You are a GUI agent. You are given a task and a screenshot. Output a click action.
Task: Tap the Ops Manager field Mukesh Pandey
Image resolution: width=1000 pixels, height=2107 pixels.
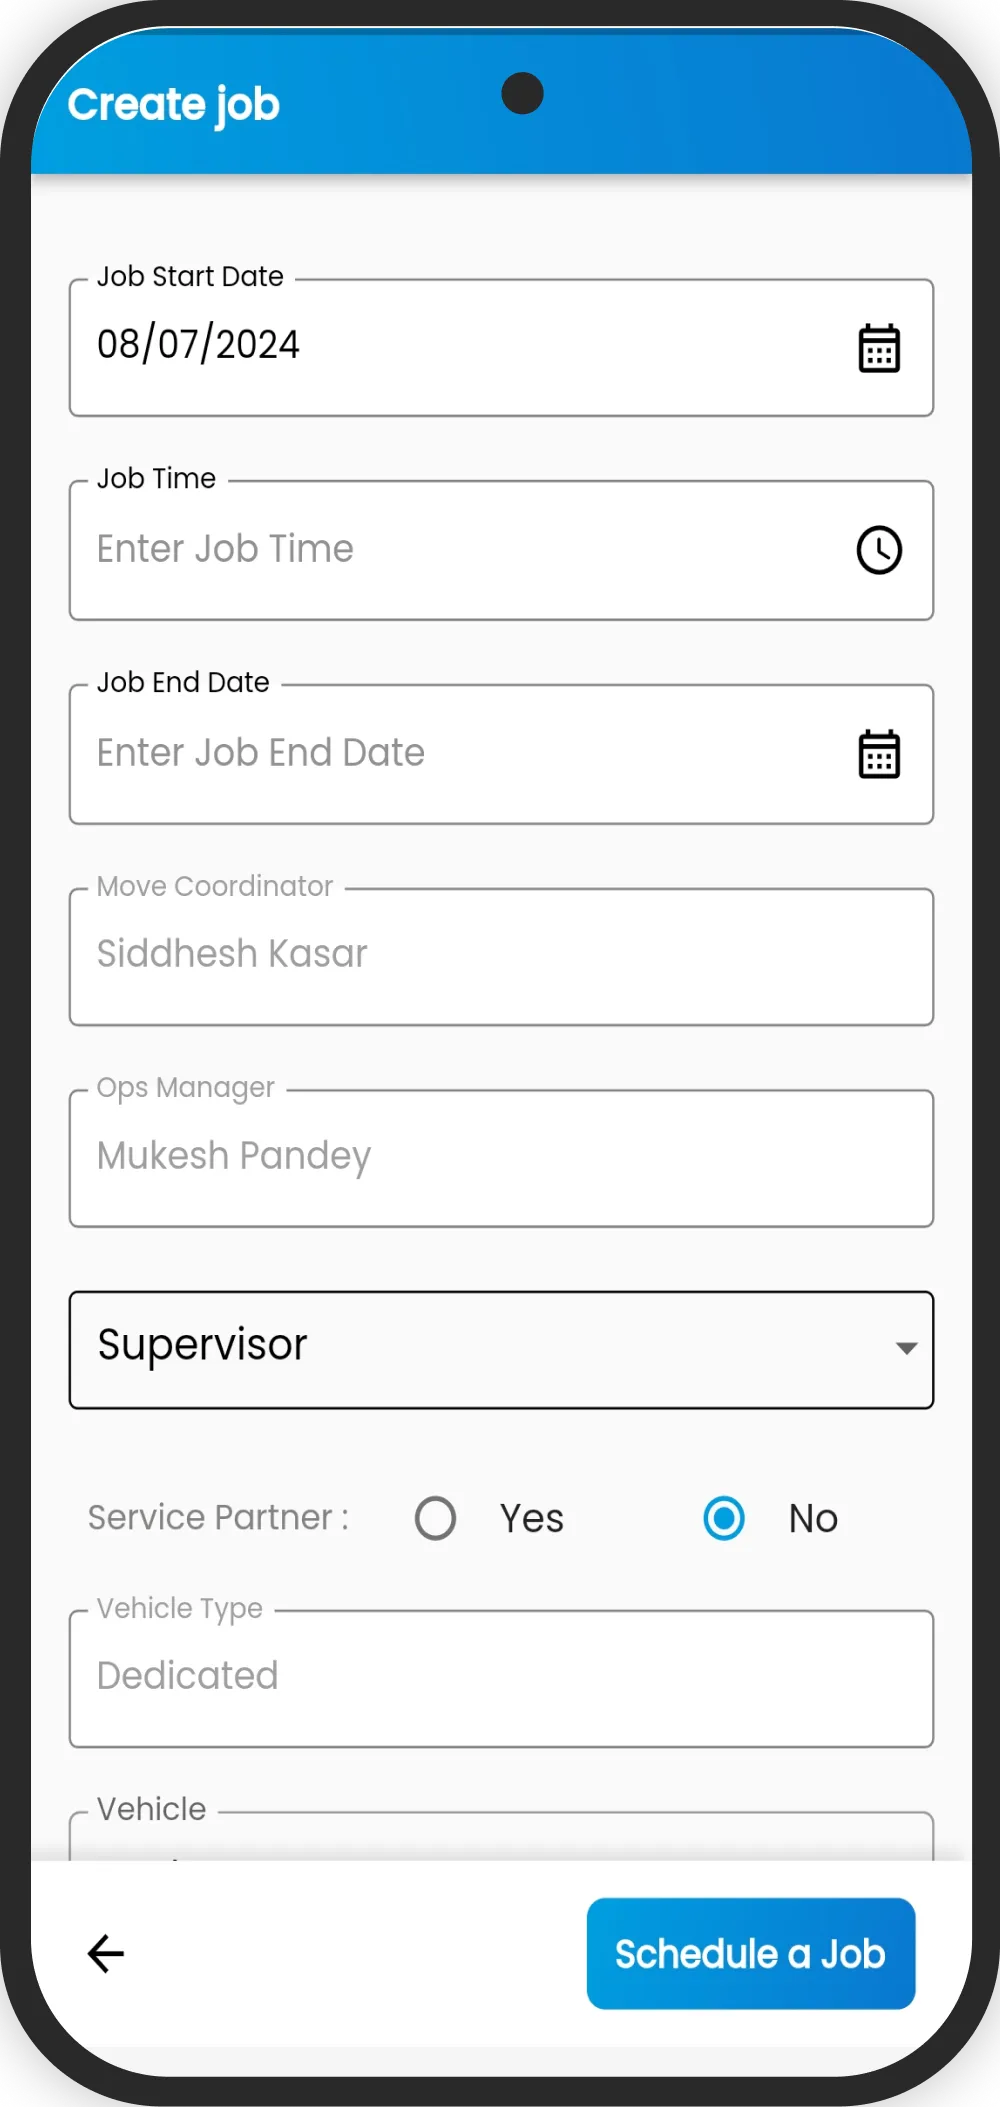[x=500, y=1158]
